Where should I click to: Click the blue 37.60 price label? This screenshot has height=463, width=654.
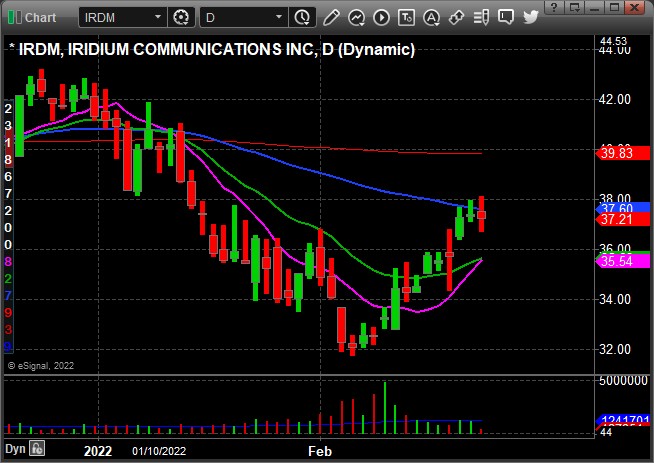coord(623,207)
